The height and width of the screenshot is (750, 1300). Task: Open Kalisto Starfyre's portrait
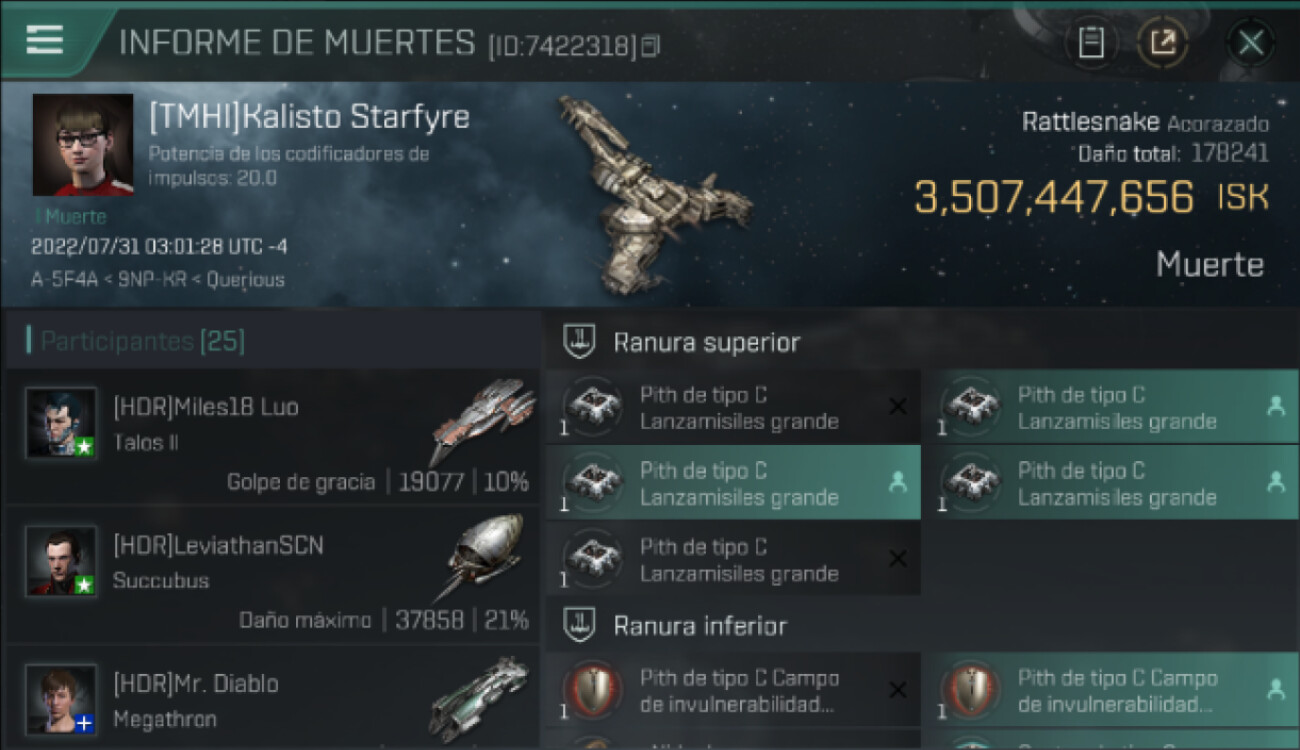click(83, 145)
